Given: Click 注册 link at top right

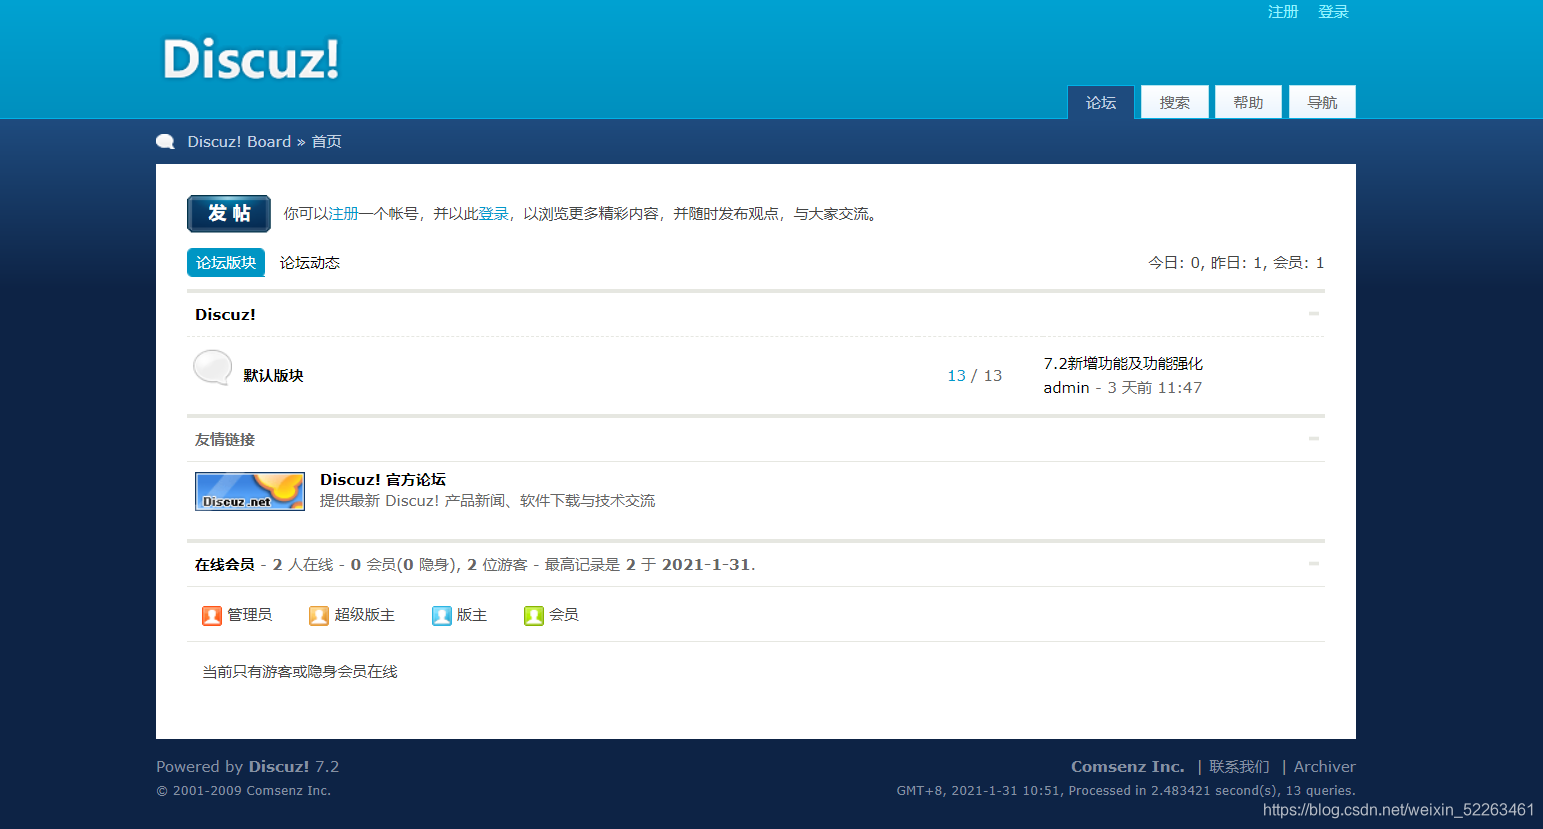Looking at the screenshot, I should click(1283, 12).
